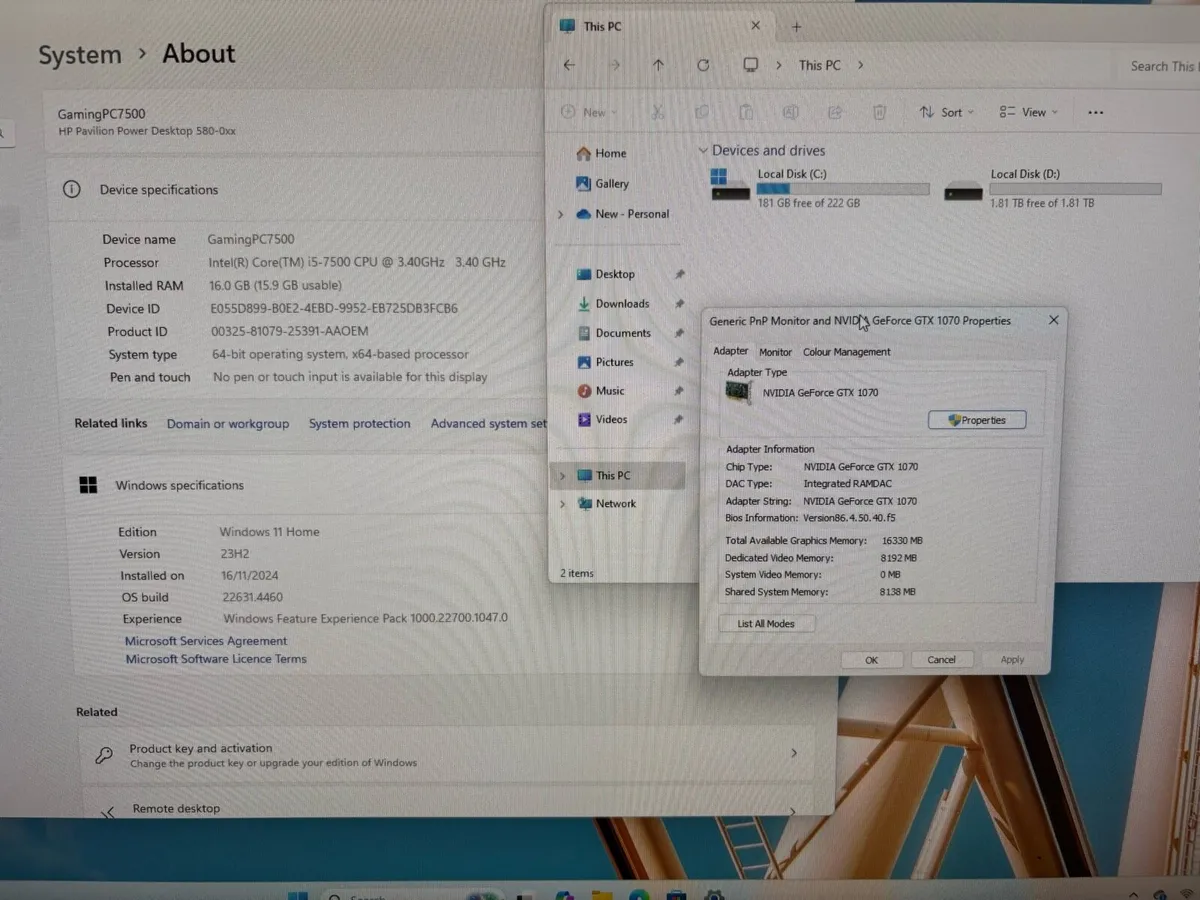Click the adapter Properties button
The width and height of the screenshot is (1200, 900).
[976, 420]
